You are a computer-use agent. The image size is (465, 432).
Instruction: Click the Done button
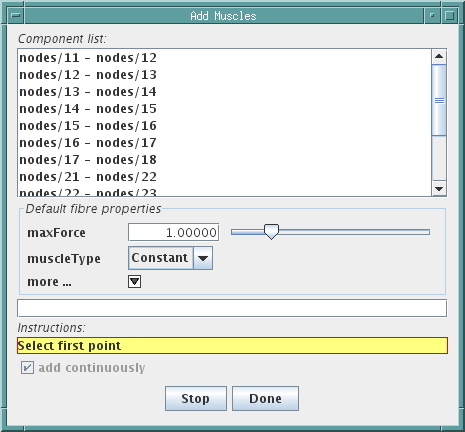[x=265, y=399]
